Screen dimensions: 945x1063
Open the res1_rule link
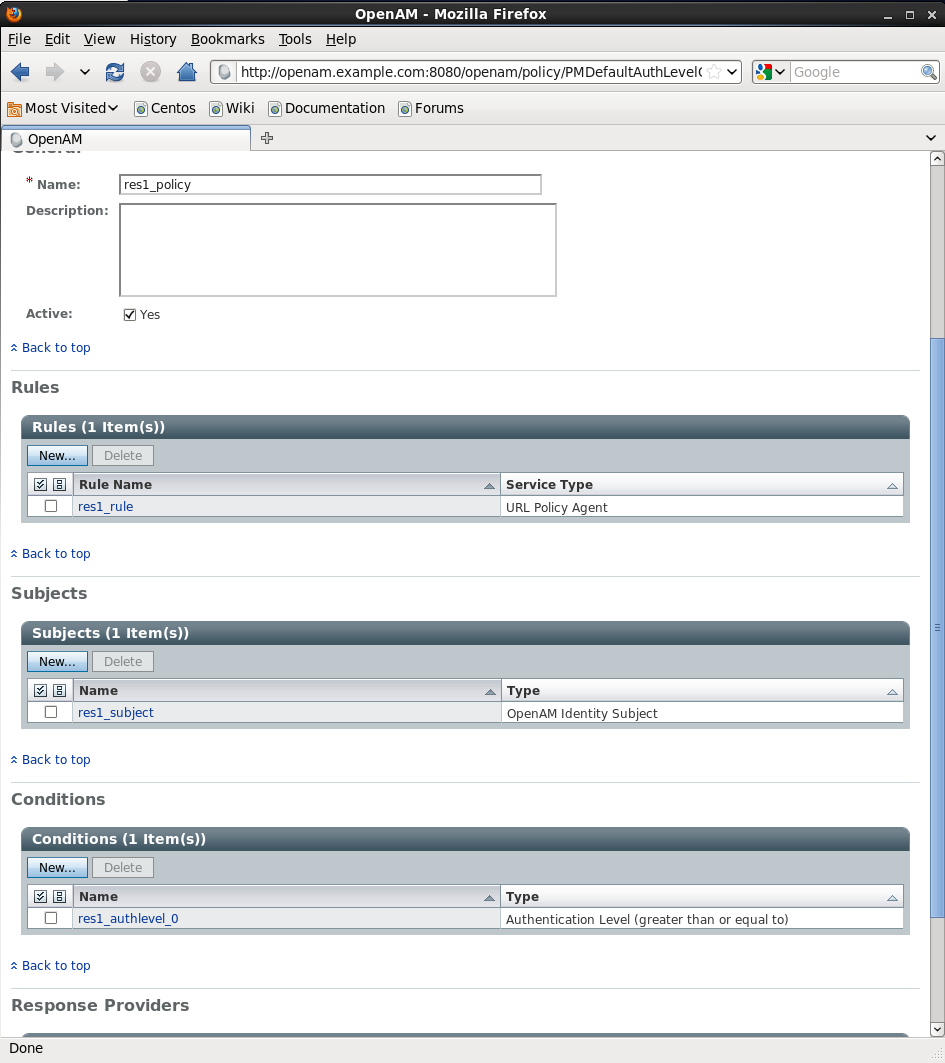click(x=106, y=506)
